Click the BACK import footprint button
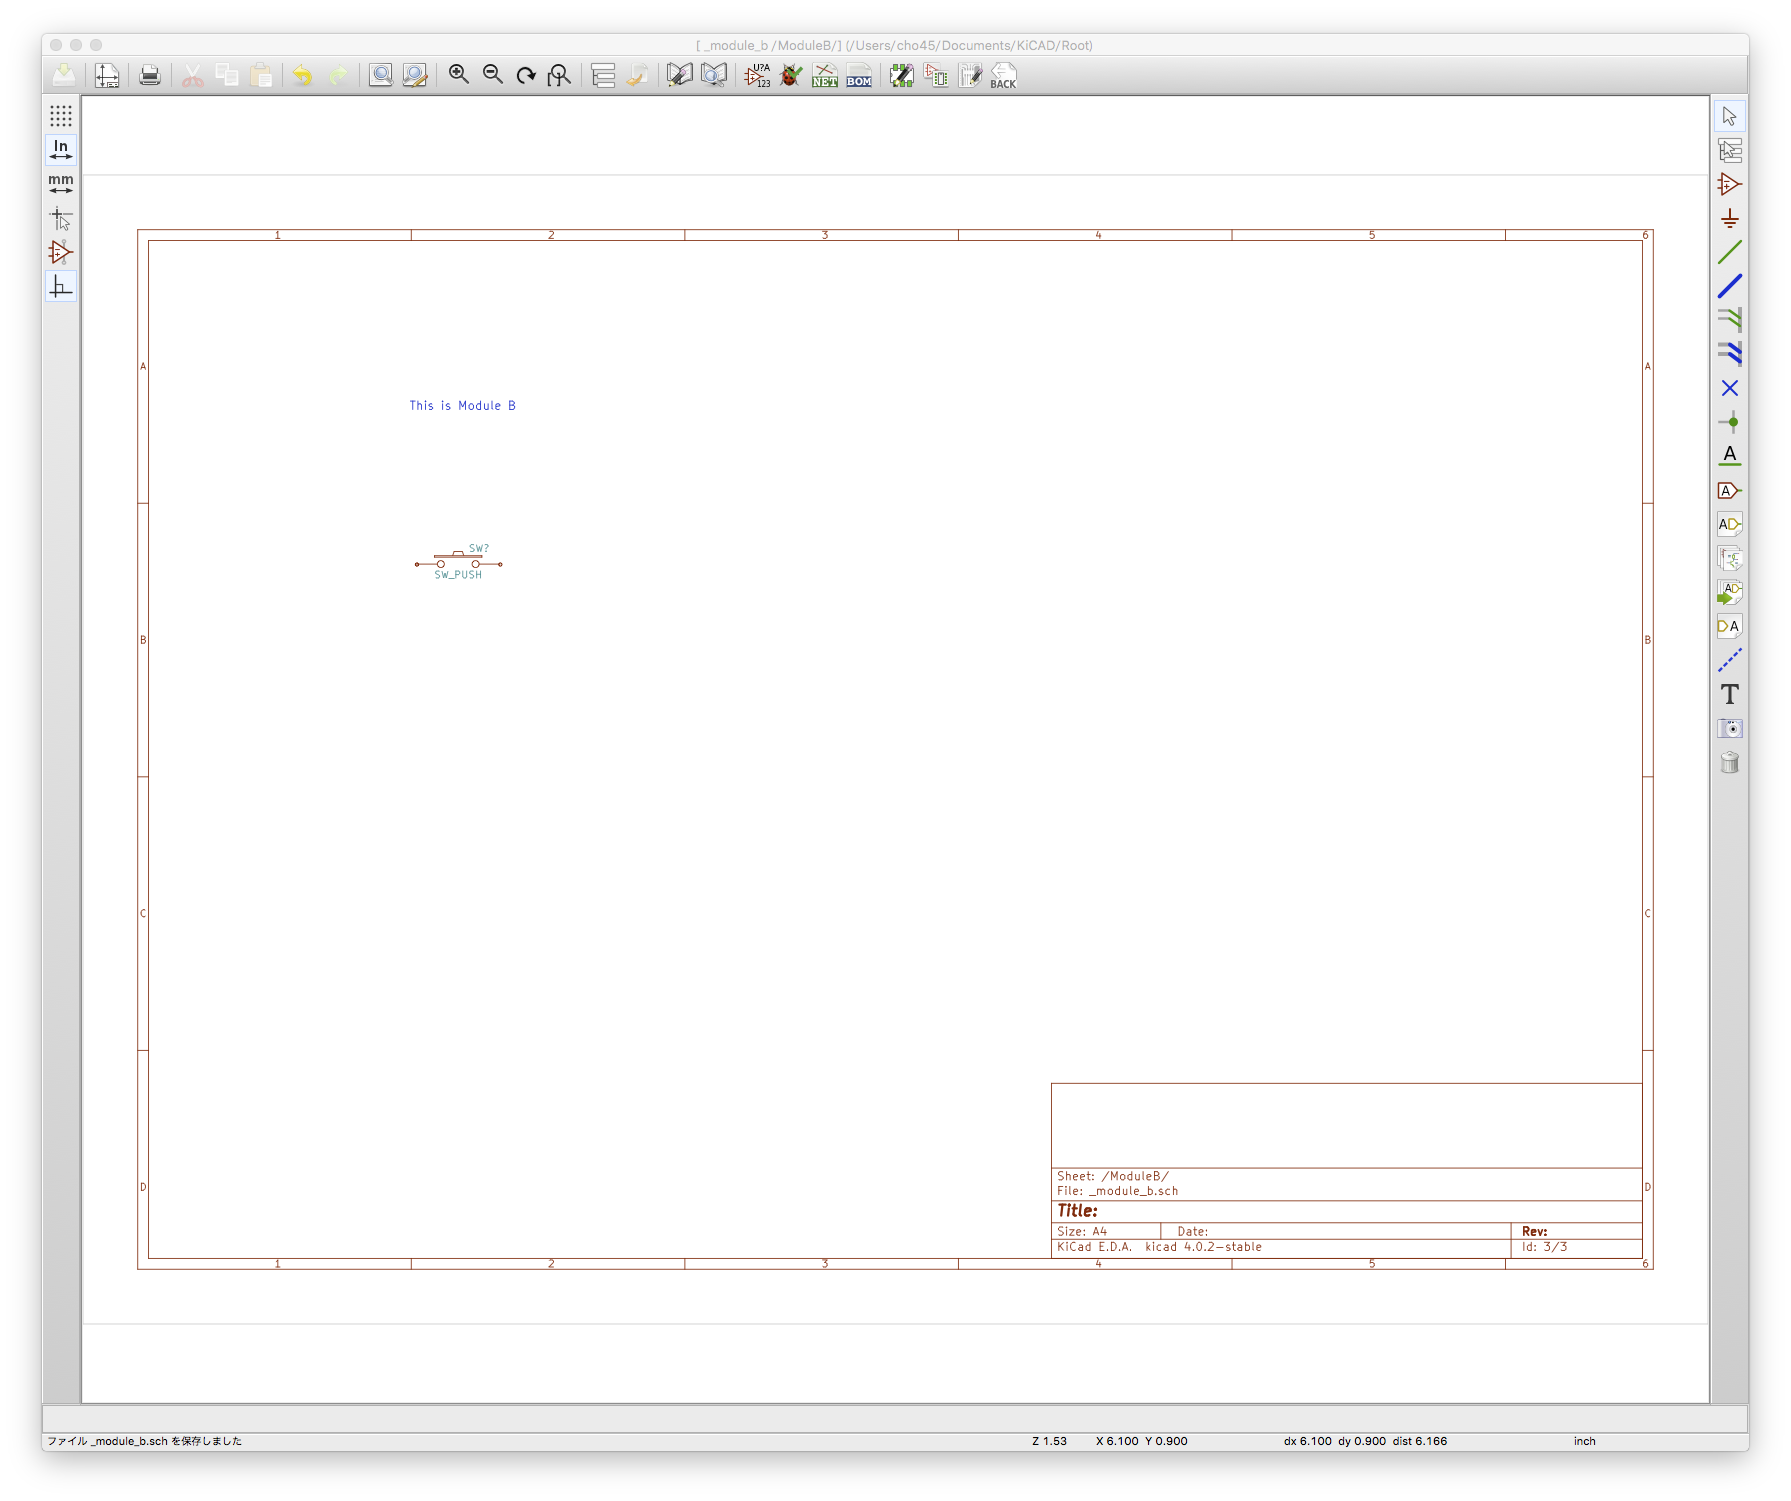The width and height of the screenshot is (1791, 1501). 1003,76
